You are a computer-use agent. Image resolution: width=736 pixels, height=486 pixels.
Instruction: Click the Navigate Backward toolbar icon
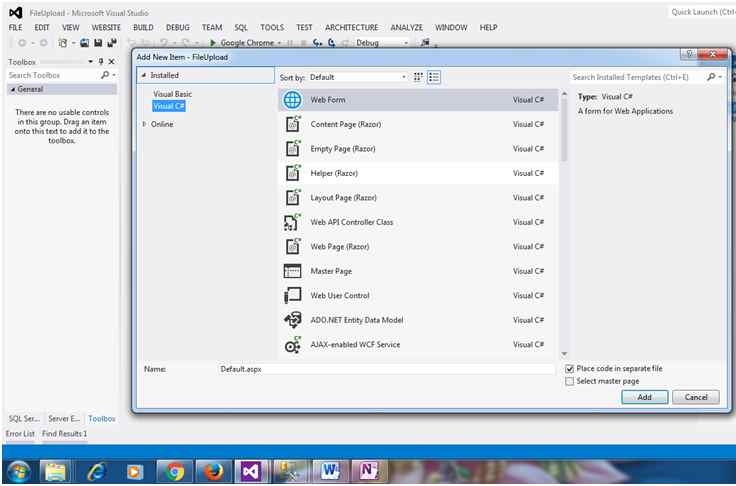(22, 43)
